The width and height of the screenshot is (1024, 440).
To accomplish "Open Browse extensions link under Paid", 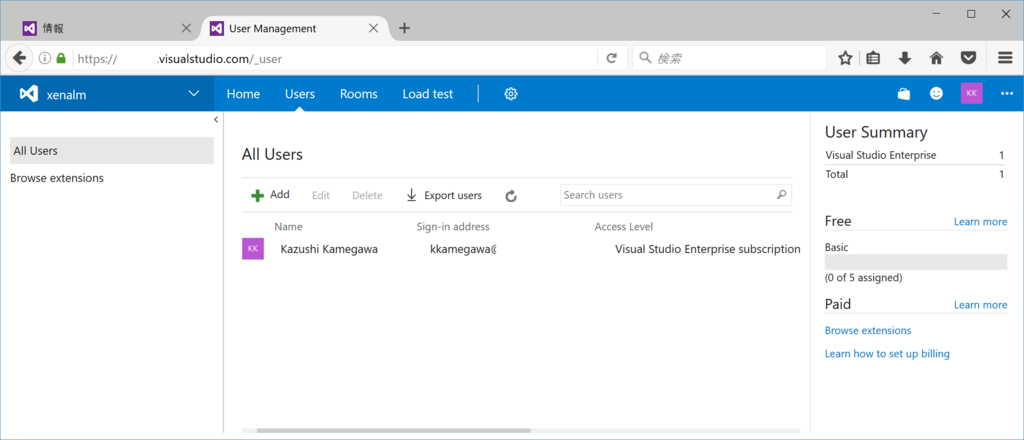I will tap(868, 330).
